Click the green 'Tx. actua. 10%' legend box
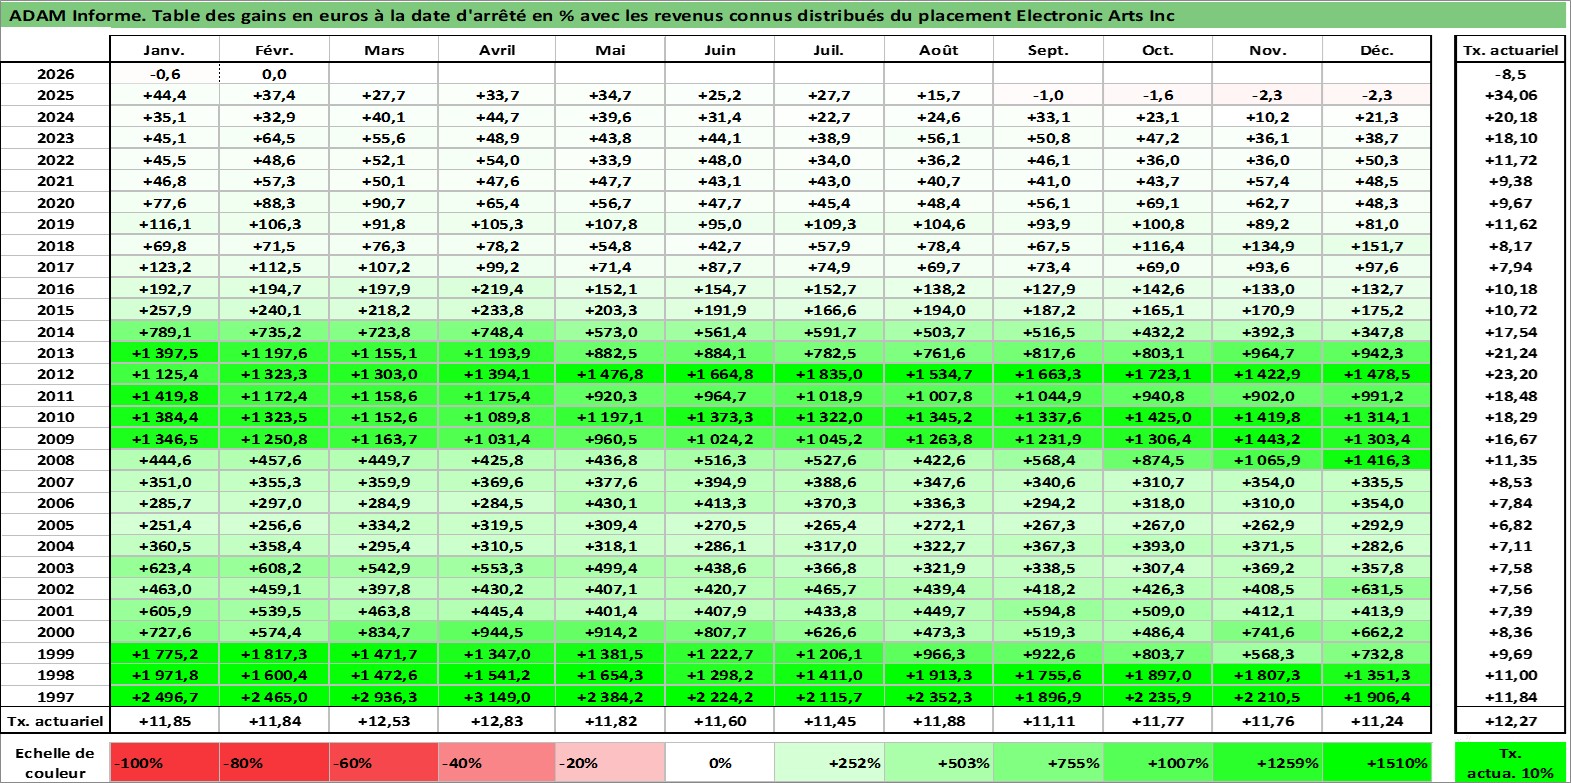 1510,763
